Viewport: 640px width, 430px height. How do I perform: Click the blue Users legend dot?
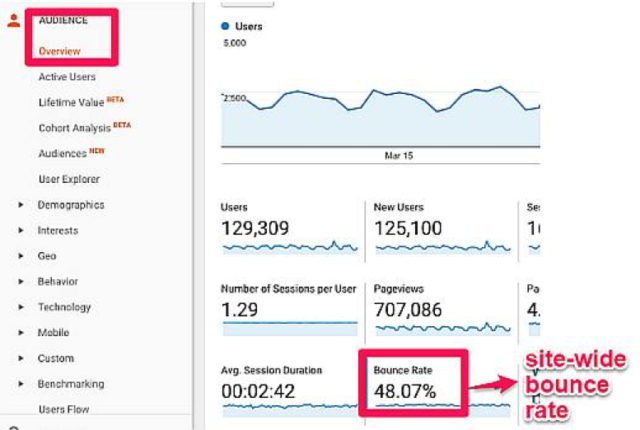point(225,26)
